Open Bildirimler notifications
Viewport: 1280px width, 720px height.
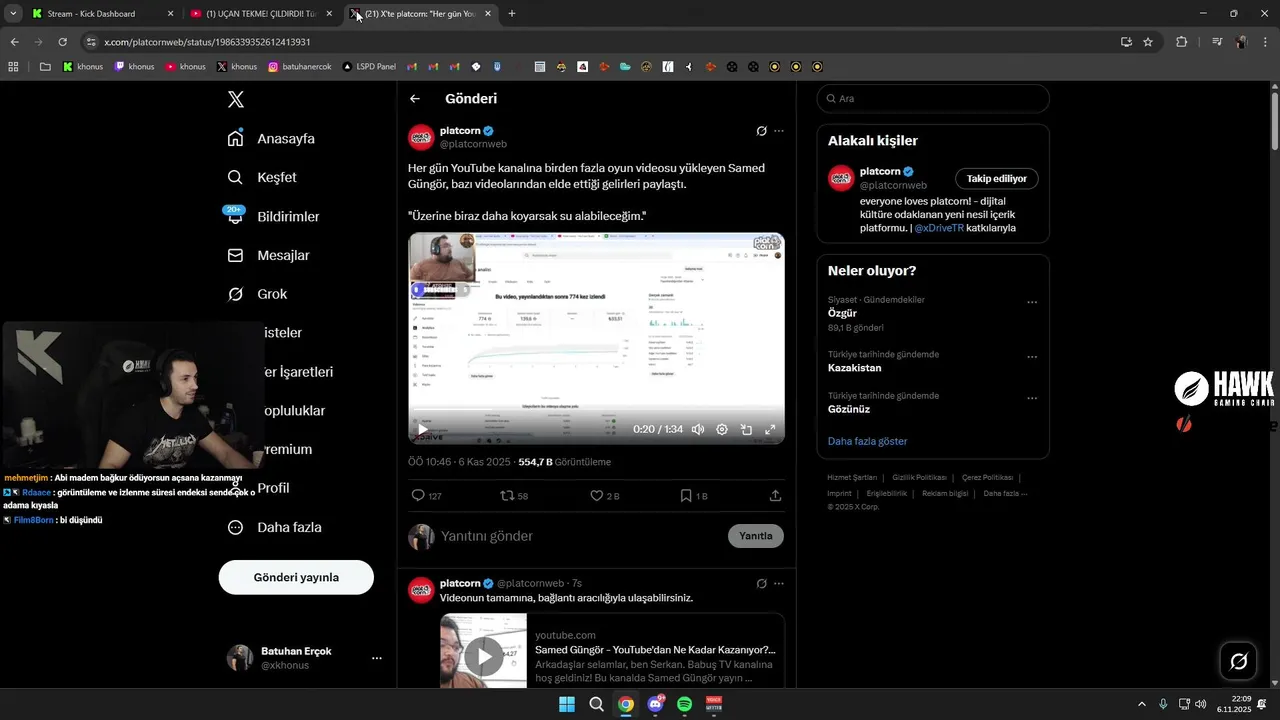(x=273, y=216)
